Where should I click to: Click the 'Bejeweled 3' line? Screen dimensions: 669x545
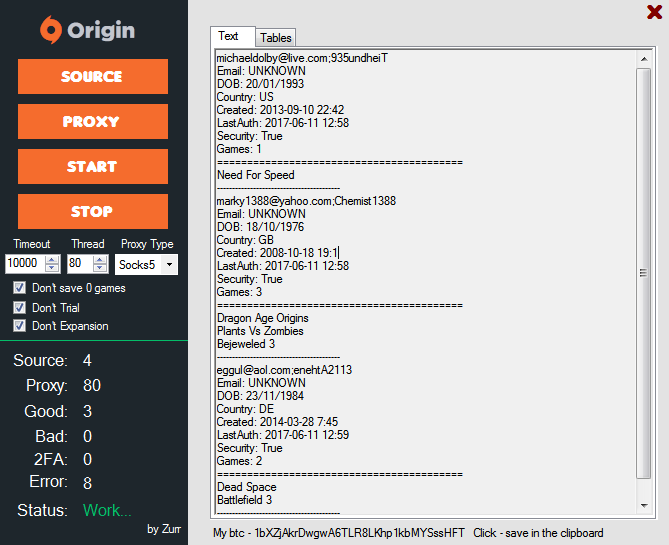246,344
